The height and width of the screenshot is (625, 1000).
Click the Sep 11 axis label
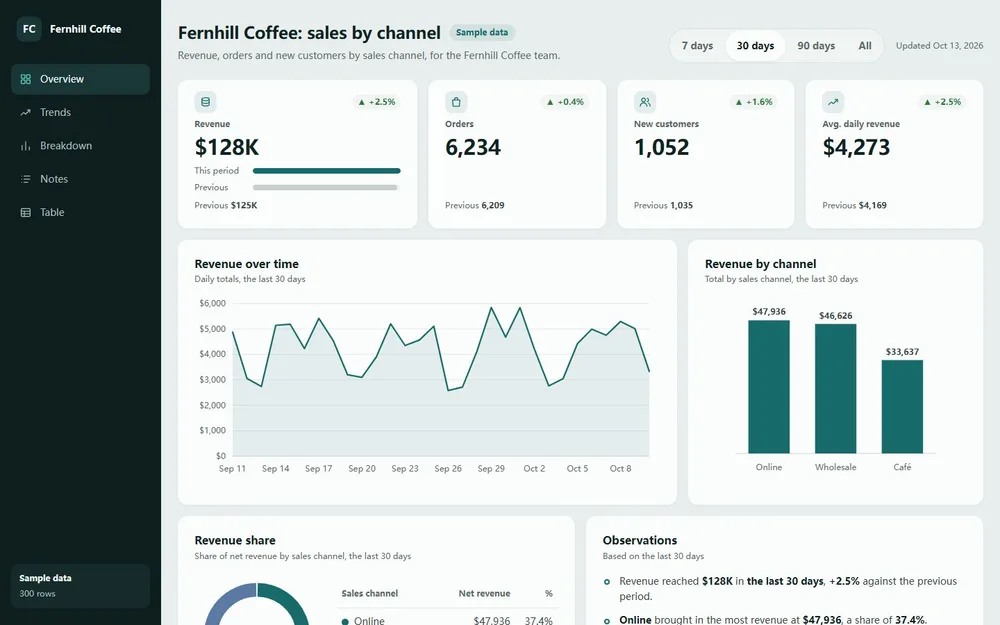pyautogui.click(x=232, y=469)
